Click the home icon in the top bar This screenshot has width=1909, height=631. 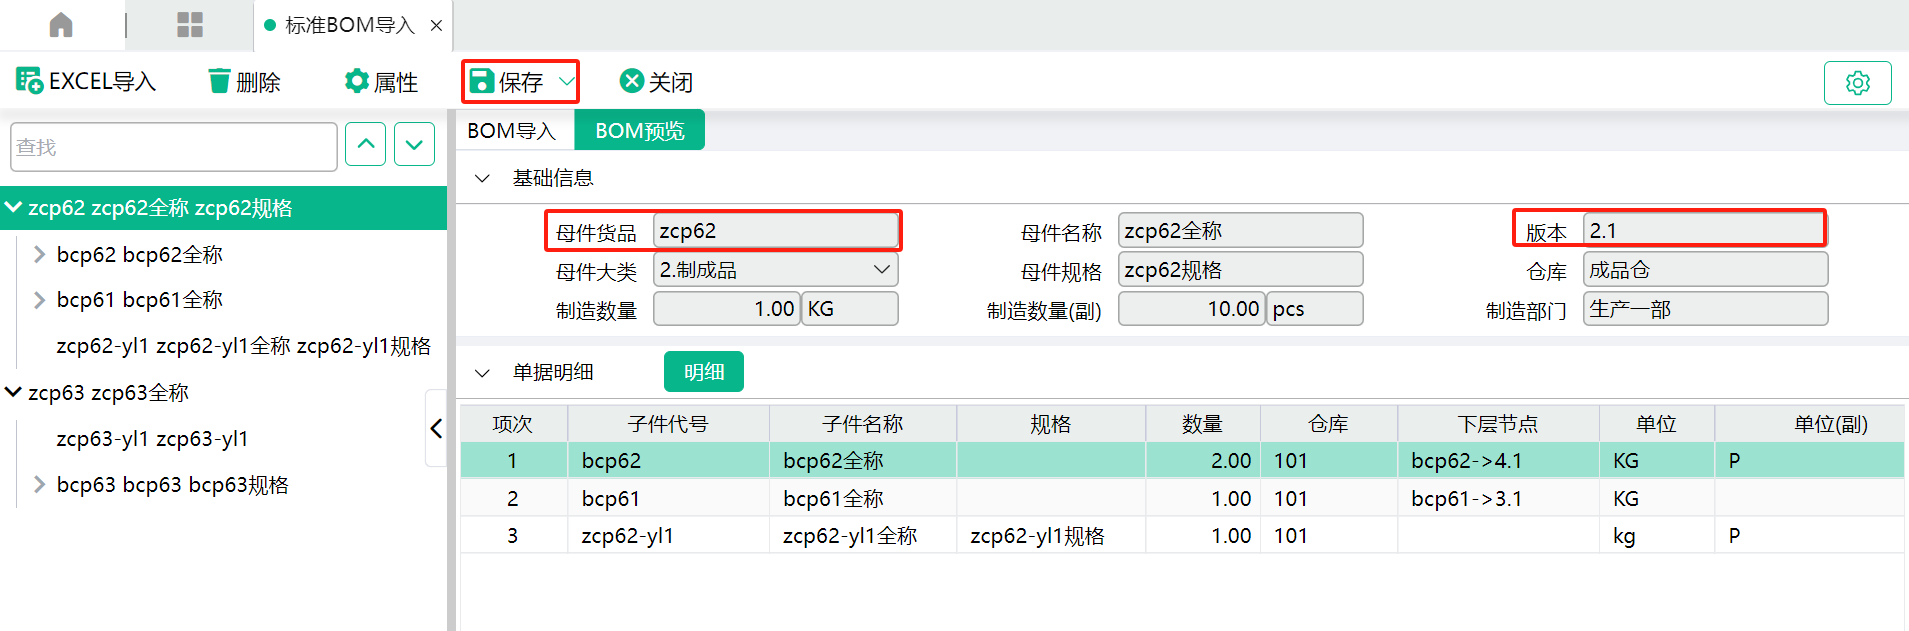pos(61,25)
